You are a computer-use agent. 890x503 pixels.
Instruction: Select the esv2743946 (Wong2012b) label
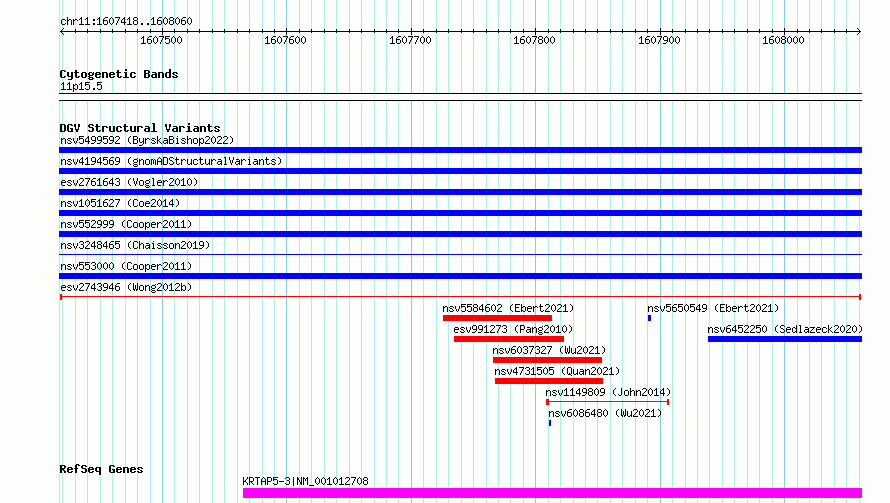pyautogui.click(x=126, y=287)
